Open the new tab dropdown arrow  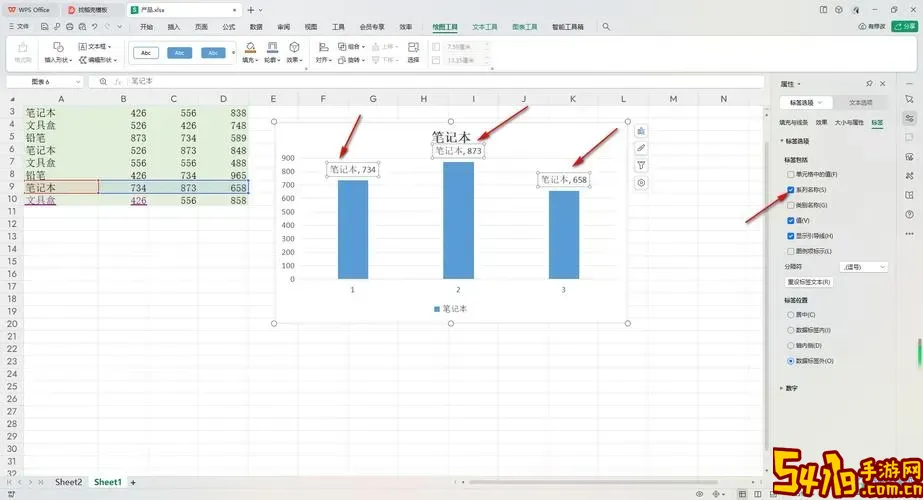[x=261, y=10]
